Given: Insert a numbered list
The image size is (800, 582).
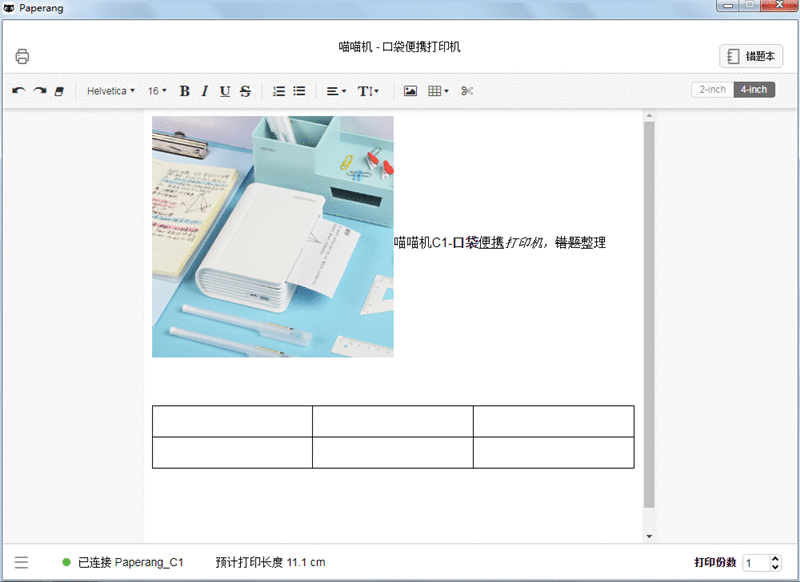Looking at the screenshot, I should click(x=279, y=91).
